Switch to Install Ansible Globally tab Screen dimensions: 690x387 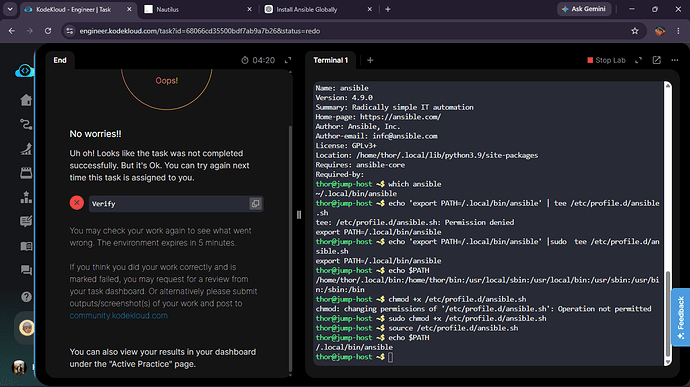coord(319,9)
